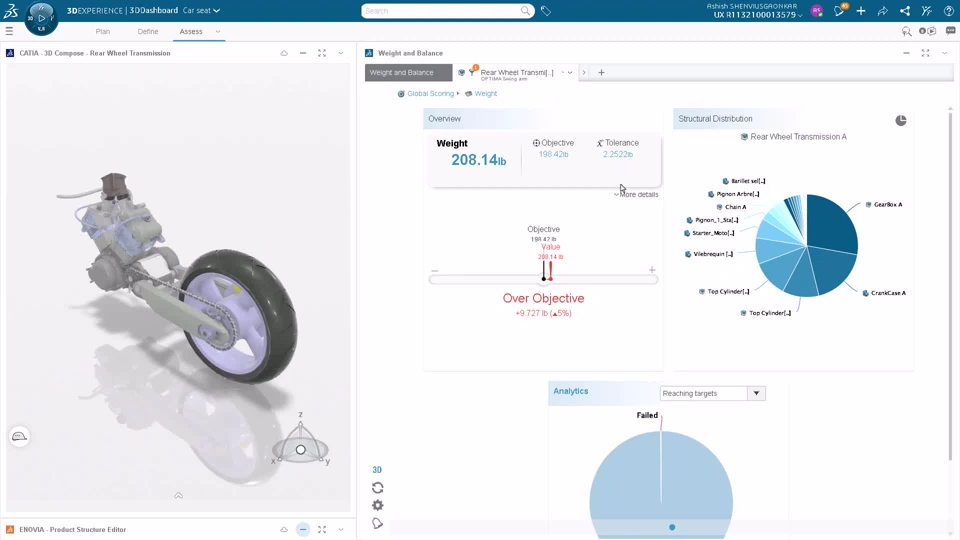Image resolution: width=960 pixels, height=540 pixels.
Task: Open dropdown chevron next to Assess tab
Action: (217, 31)
